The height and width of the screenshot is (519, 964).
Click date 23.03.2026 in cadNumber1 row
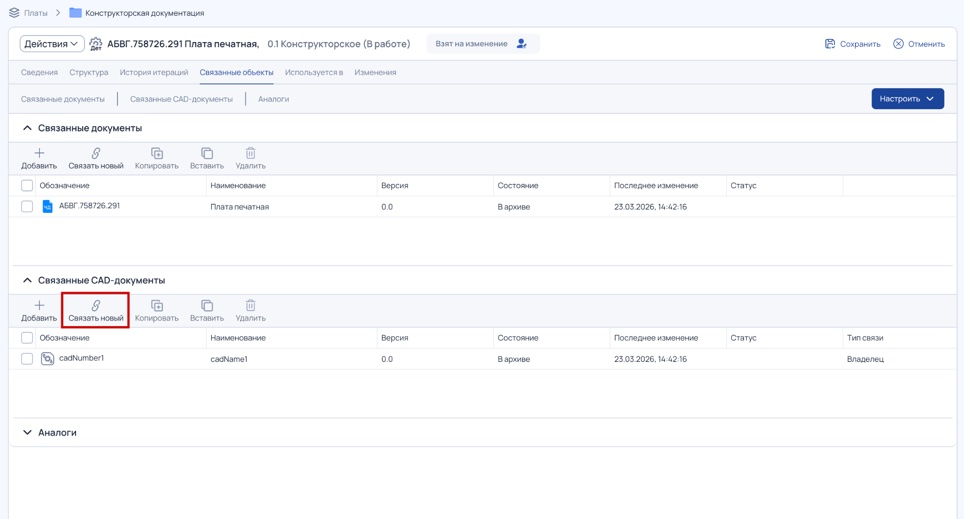[650, 359]
